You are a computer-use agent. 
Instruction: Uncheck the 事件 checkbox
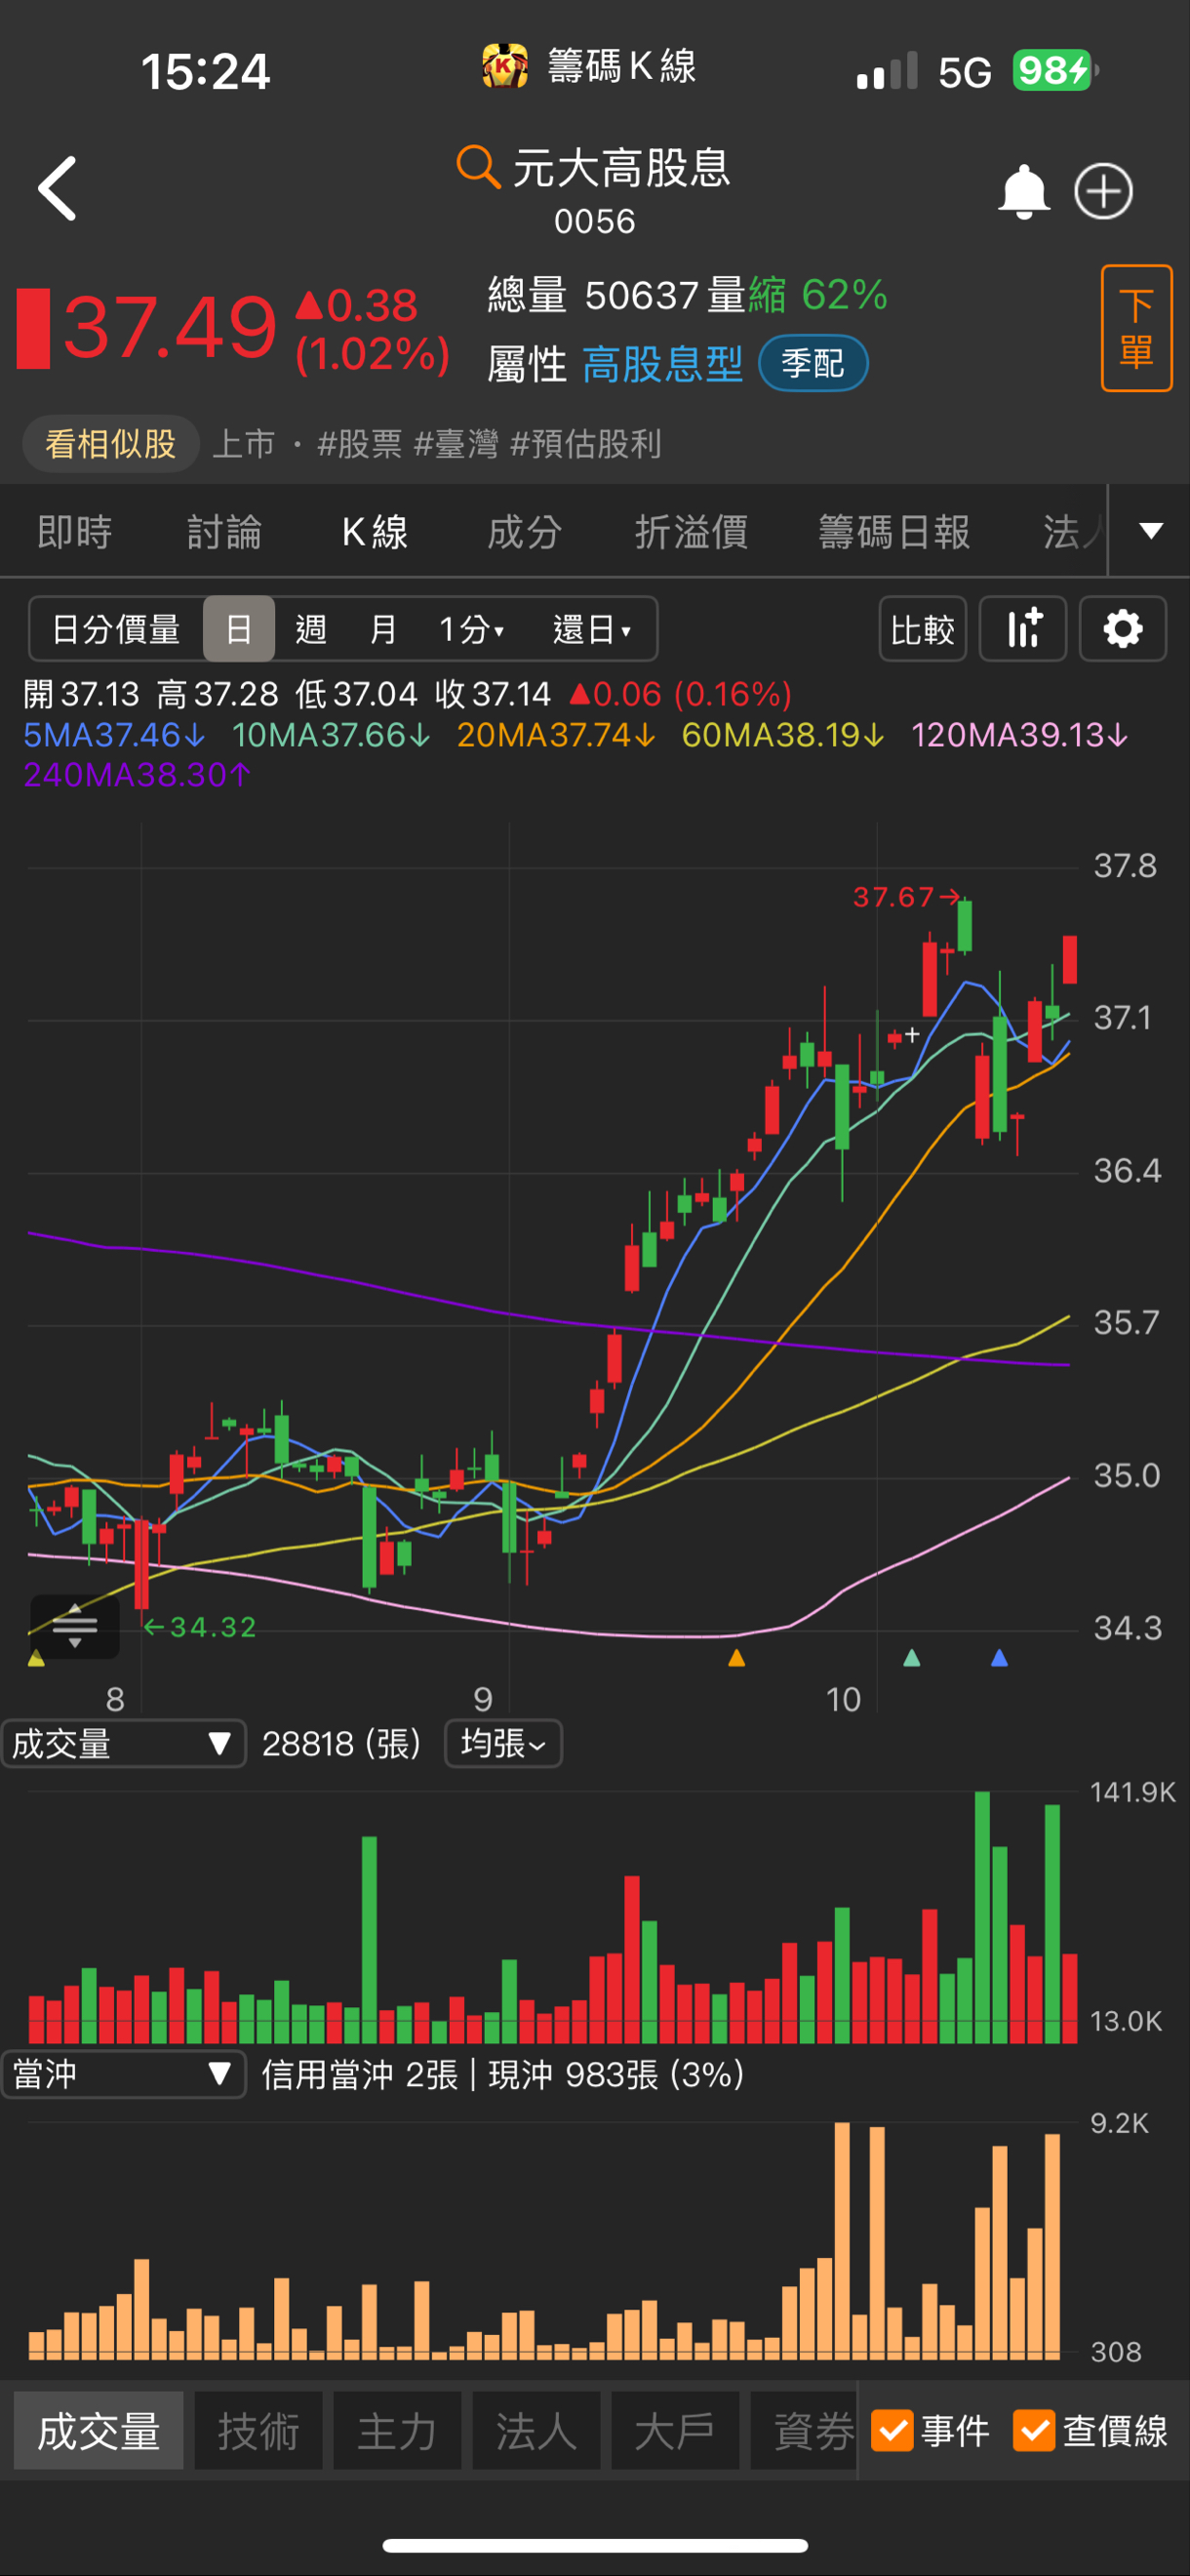click(893, 2431)
